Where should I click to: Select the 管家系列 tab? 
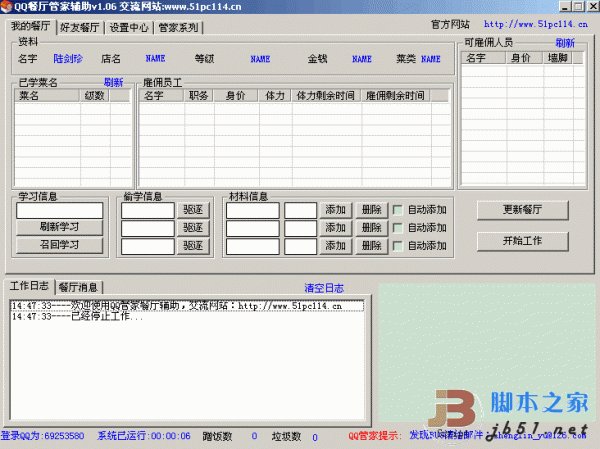[x=178, y=28]
